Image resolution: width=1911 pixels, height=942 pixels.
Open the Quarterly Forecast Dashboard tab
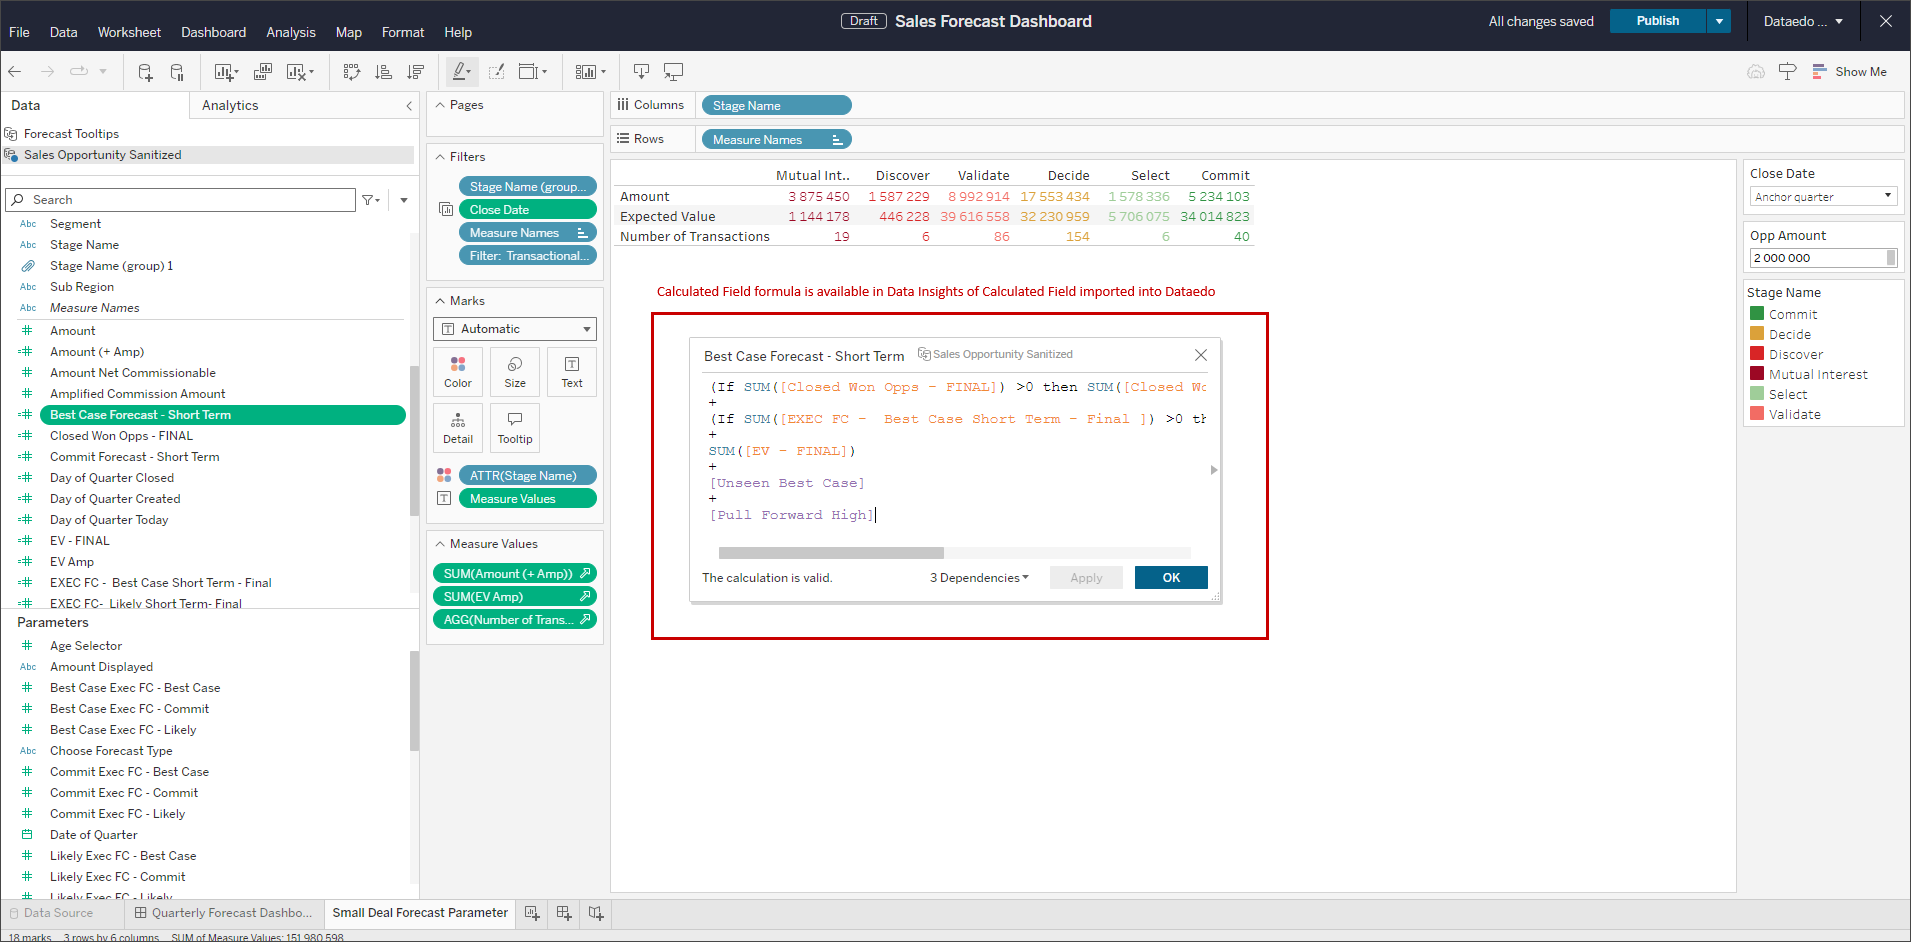[x=224, y=913]
